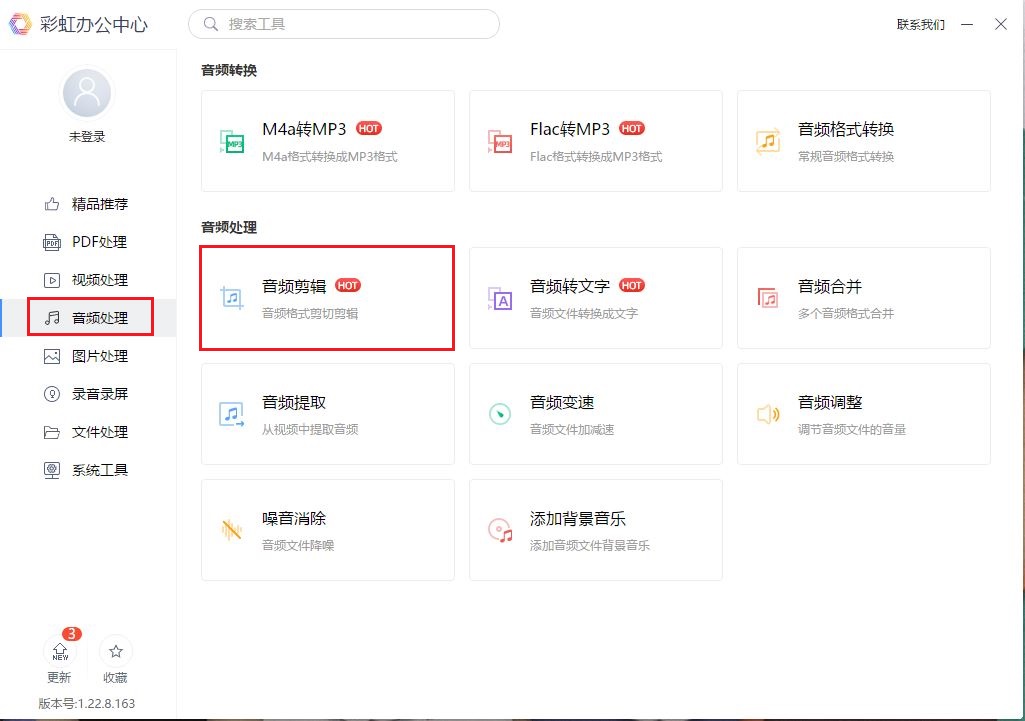Click the 更新 update icon with badge
Image resolution: width=1025 pixels, height=721 pixels.
point(60,658)
